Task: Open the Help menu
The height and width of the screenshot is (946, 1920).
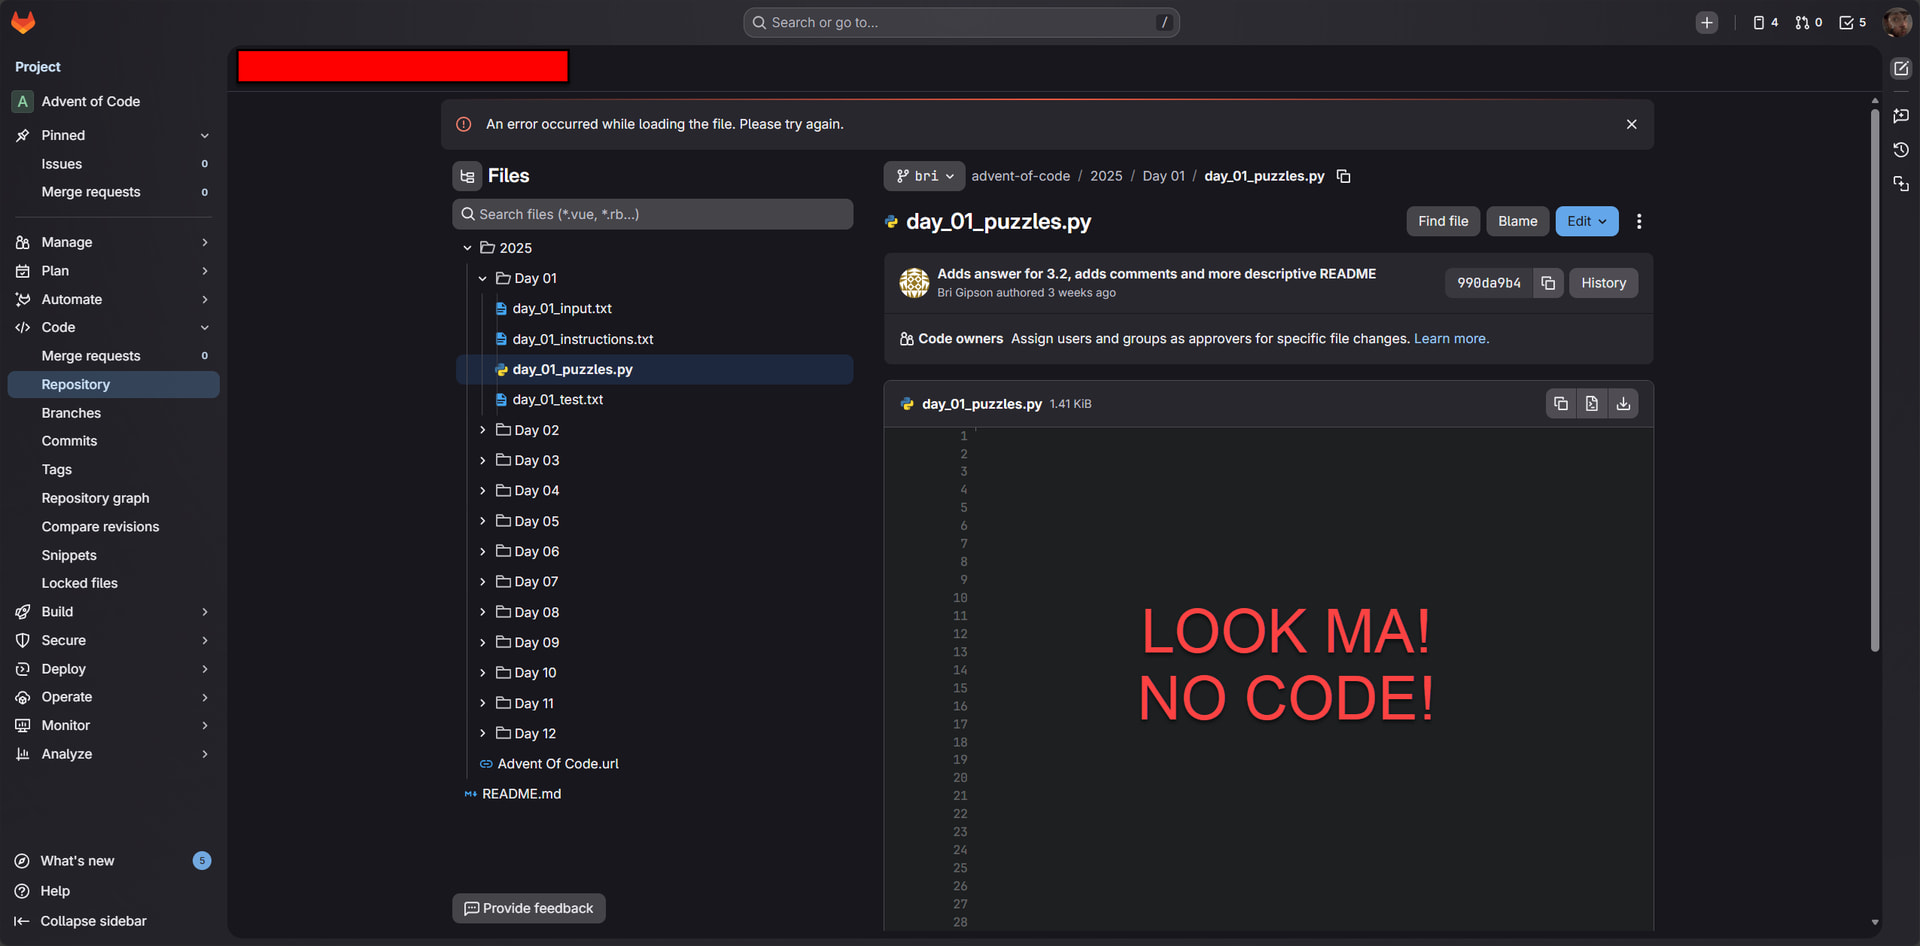Action: (x=112, y=891)
